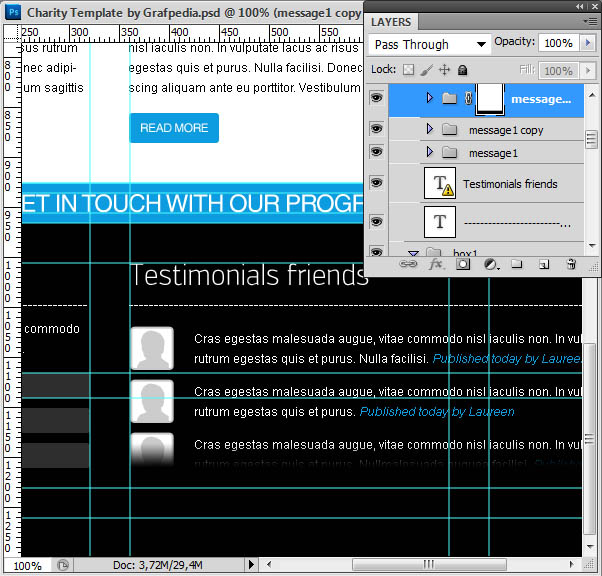Image resolution: width=602 pixels, height=576 pixels.
Task: Open the layer style fx menu
Action: [x=437, y=264]
